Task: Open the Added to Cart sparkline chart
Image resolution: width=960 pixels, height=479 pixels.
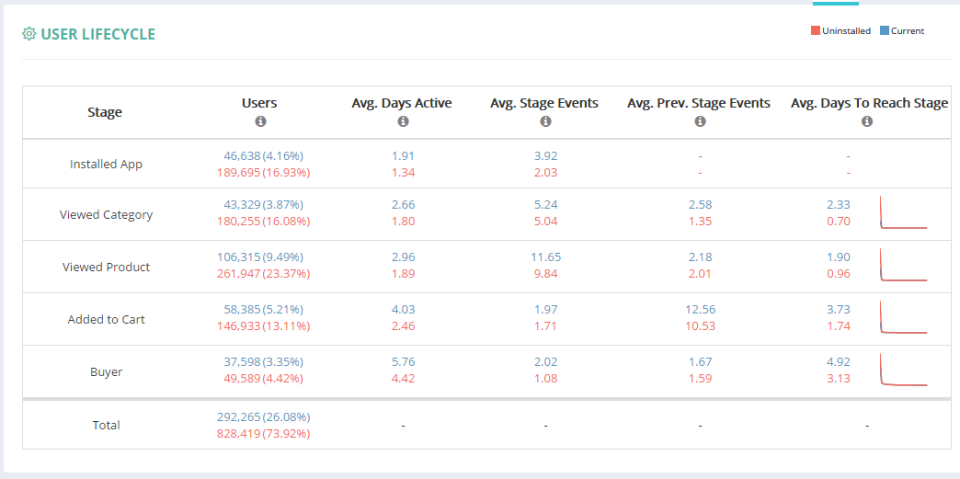Action: coord(904,318)
